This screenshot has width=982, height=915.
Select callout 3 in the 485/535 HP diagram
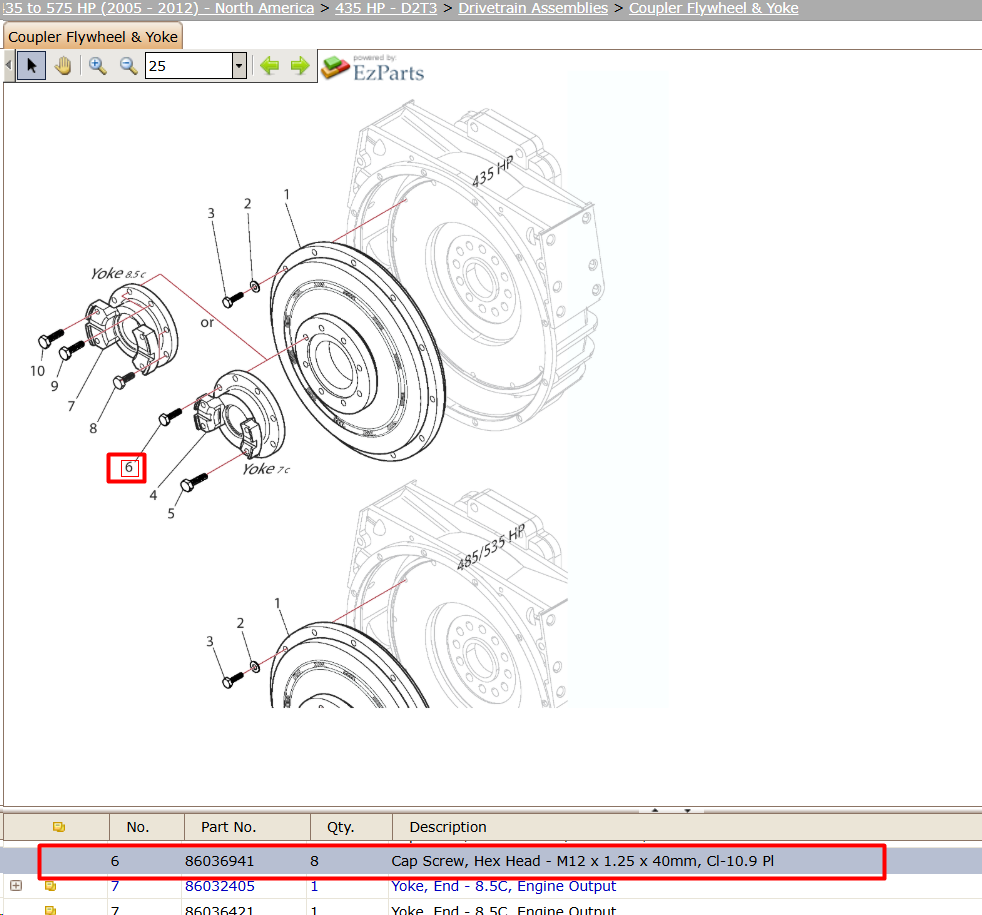point(210,641)
